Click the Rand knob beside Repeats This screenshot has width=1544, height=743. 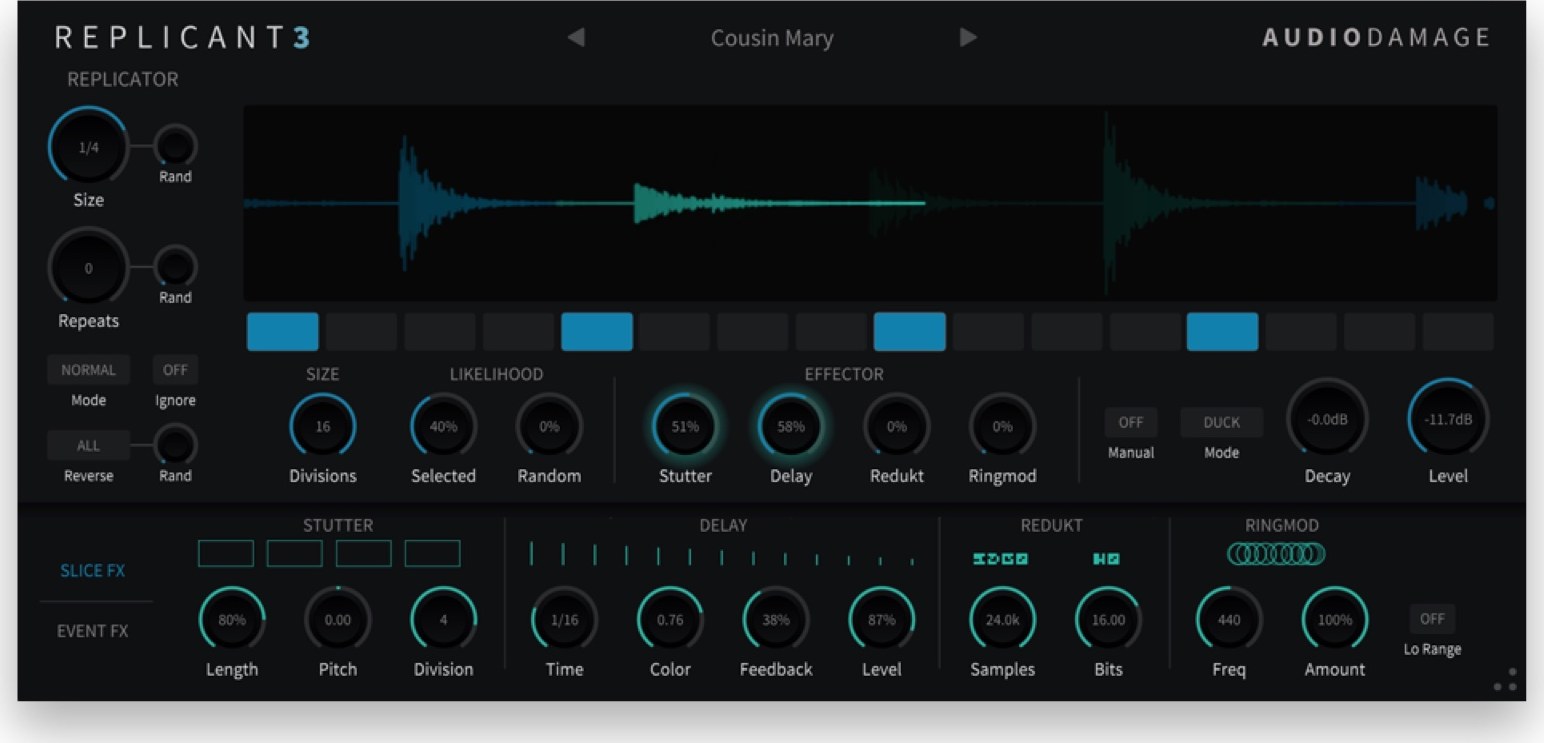click(175, 267)
